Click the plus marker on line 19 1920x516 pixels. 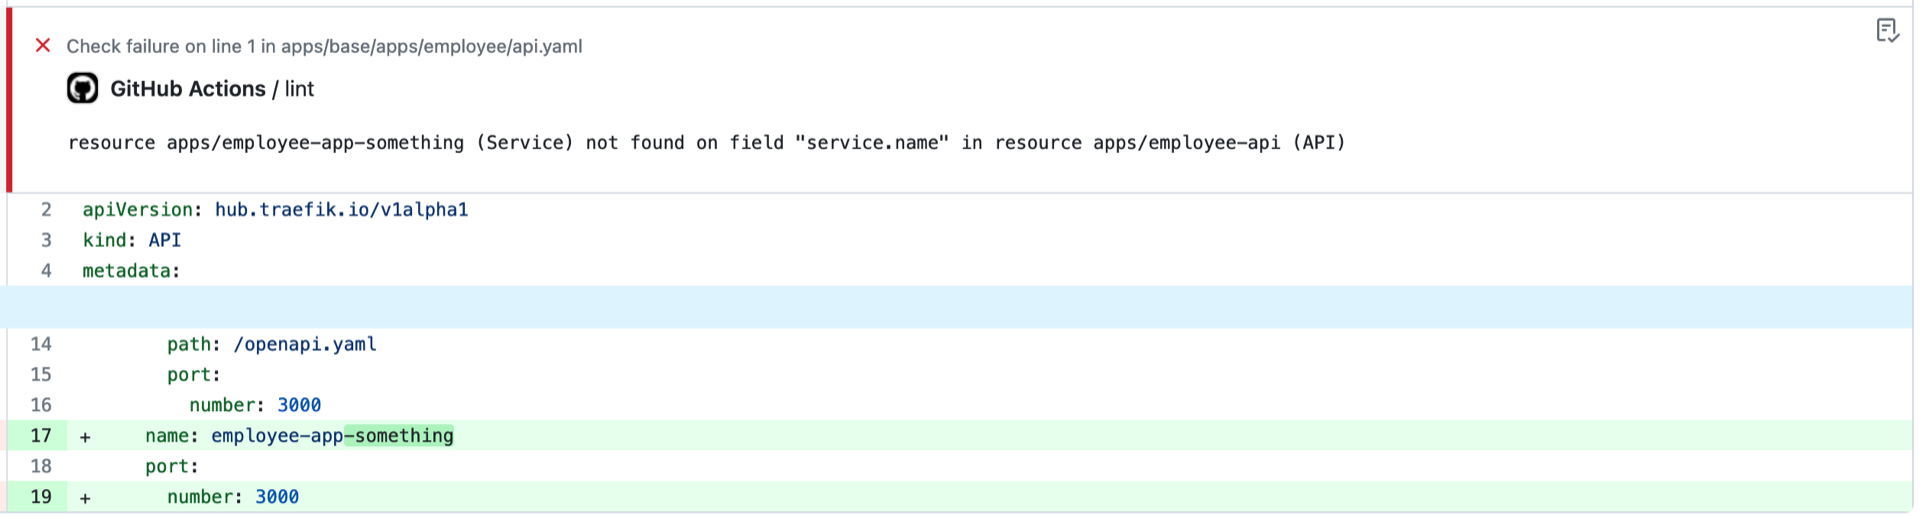pyautogui.click(x=85, y=498)
